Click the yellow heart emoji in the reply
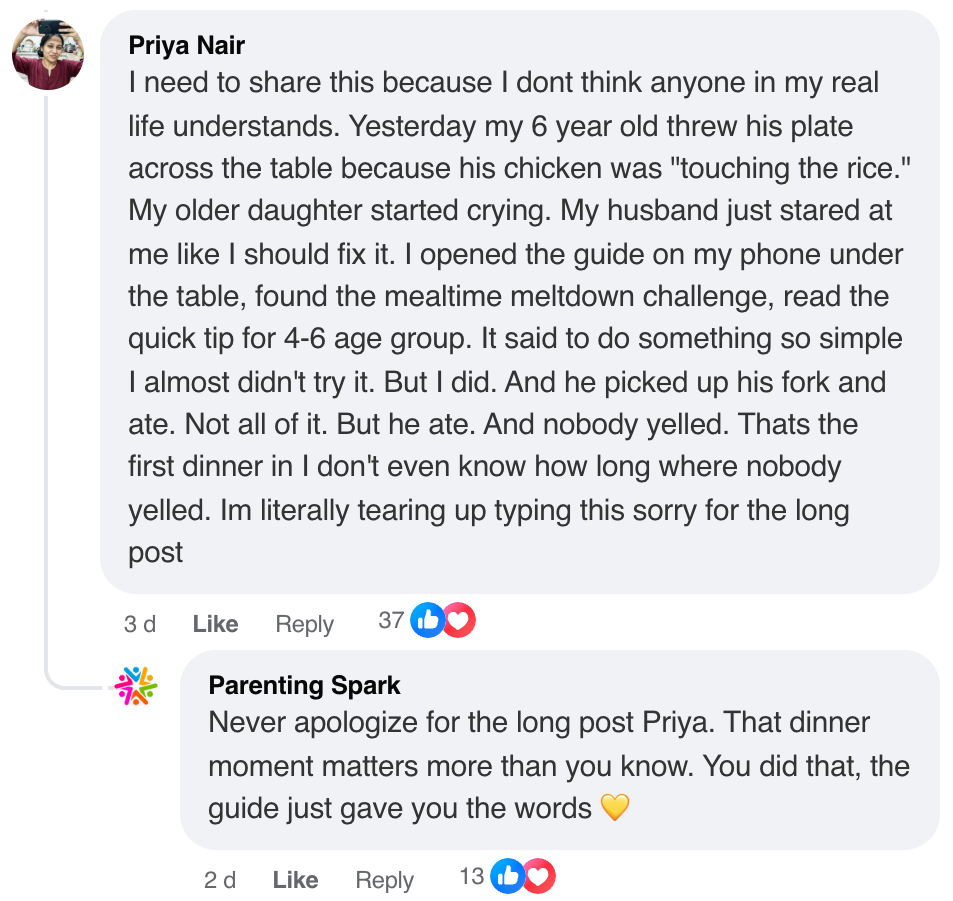This screenshot has width=953, height=901. pyautogui.click(x=615, y=807)
